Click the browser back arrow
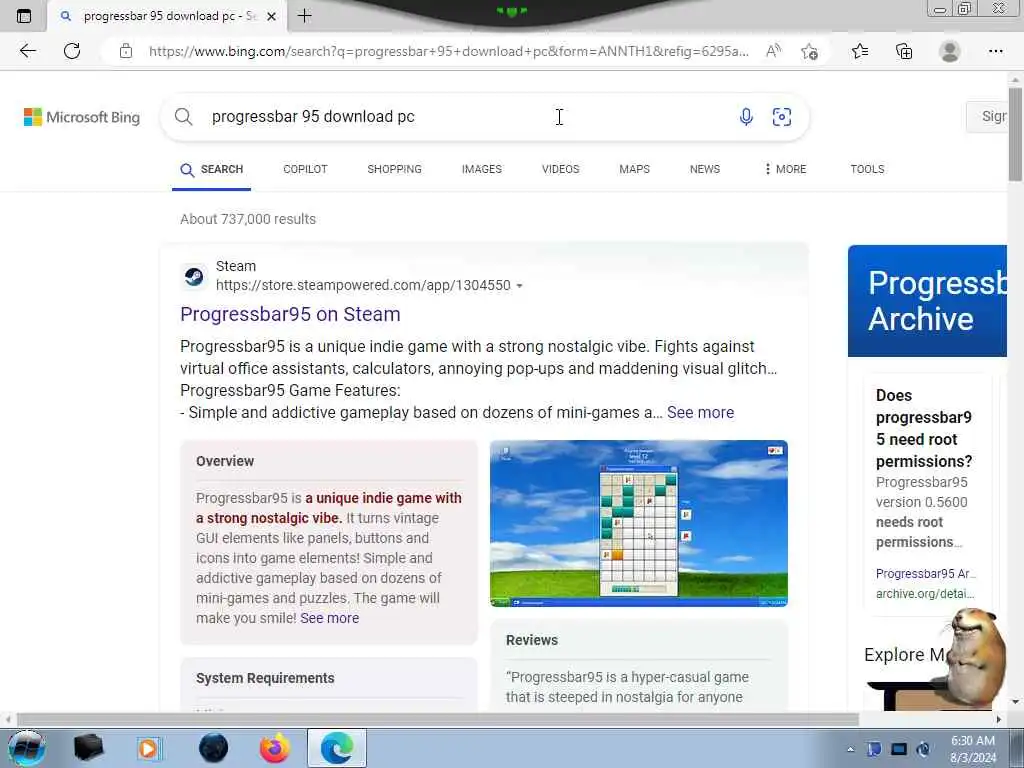The height and width of the screenshot is (768, 1024). point(27,51)
